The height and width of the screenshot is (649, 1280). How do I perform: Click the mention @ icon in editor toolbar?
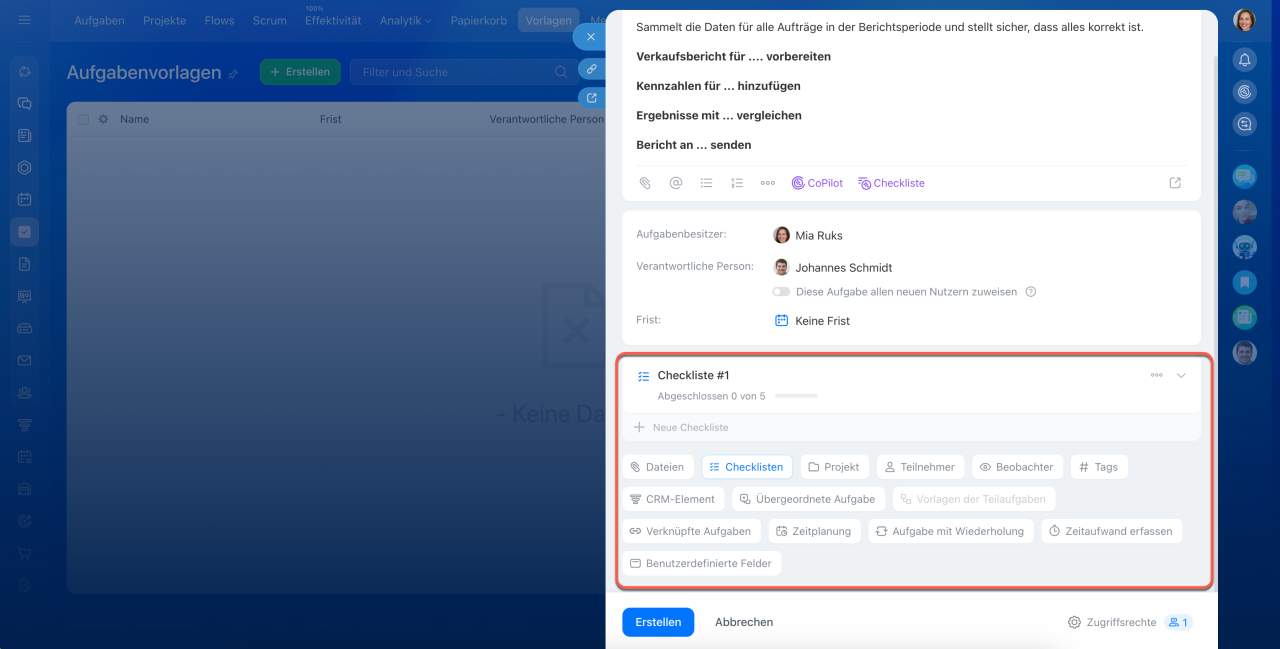tap(676, 183)
